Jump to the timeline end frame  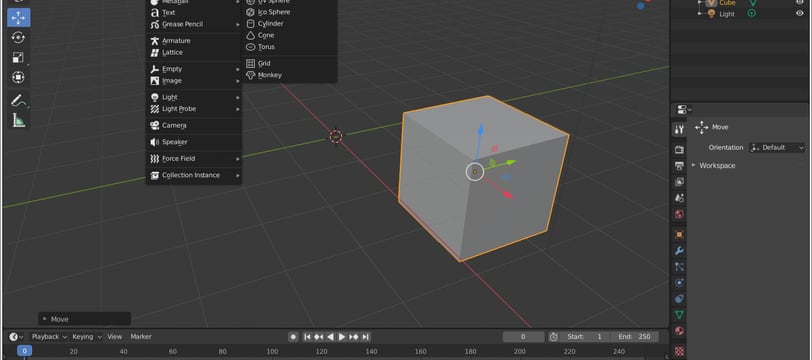(366, 337)
